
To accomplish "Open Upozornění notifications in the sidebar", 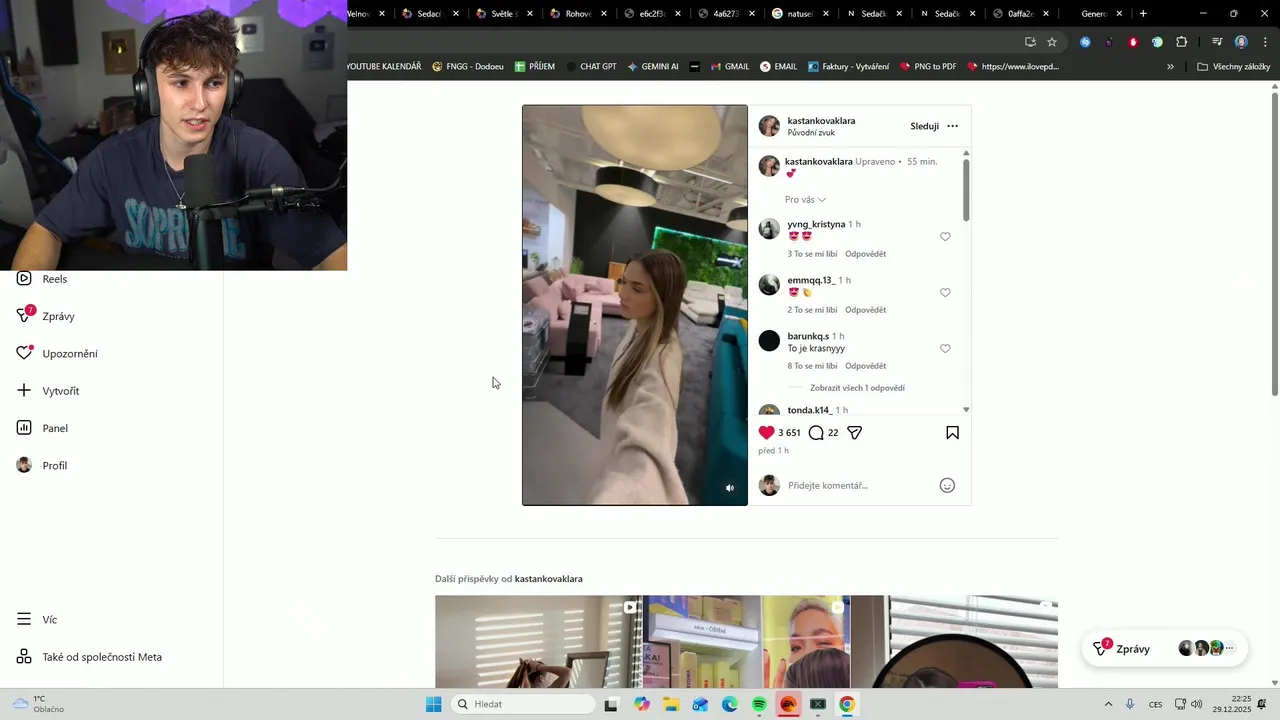I will [x=57, y=353].
